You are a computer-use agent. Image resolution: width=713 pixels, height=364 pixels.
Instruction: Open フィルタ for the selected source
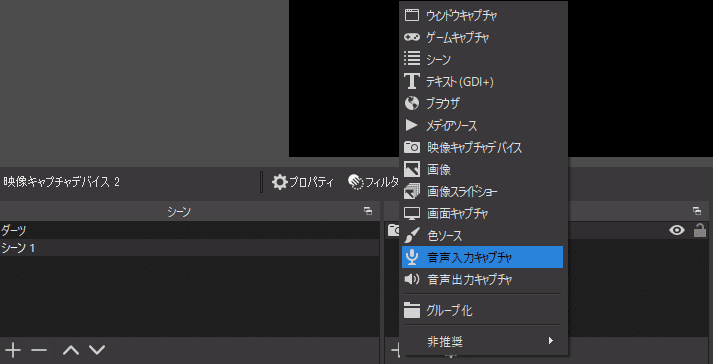point(374,182)
